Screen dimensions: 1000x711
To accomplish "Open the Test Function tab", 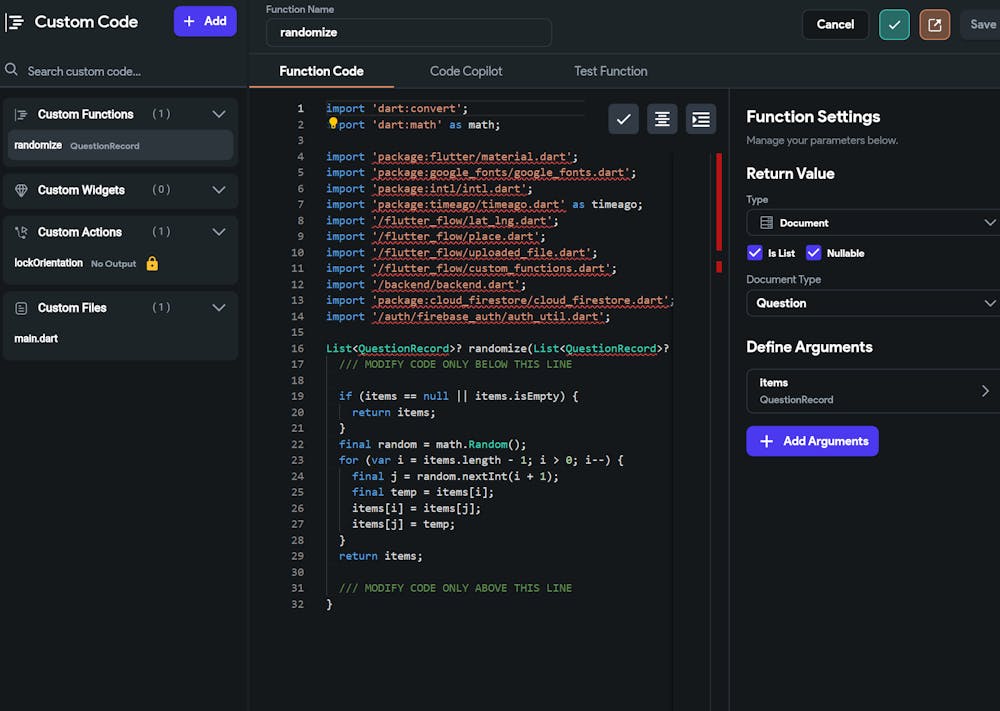I will point(610,71).
